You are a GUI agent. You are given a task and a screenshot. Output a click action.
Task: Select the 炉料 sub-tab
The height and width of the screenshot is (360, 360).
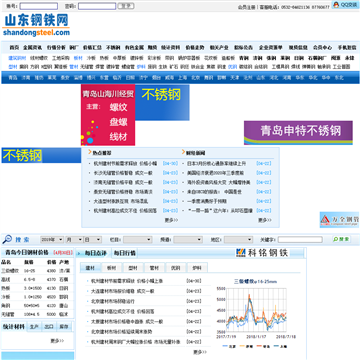pos(197,268)
